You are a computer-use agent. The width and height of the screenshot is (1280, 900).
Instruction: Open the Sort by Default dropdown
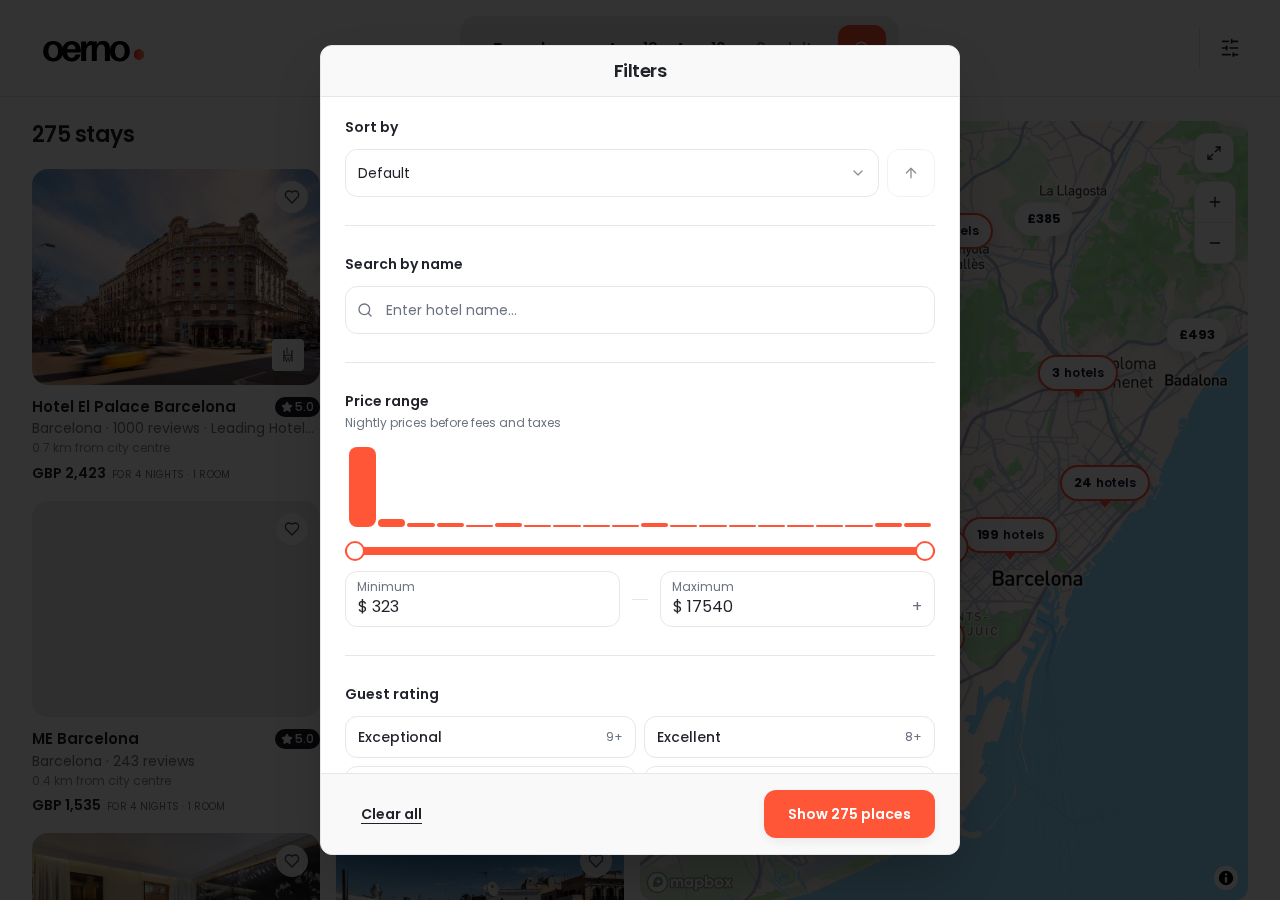[612, 173]
